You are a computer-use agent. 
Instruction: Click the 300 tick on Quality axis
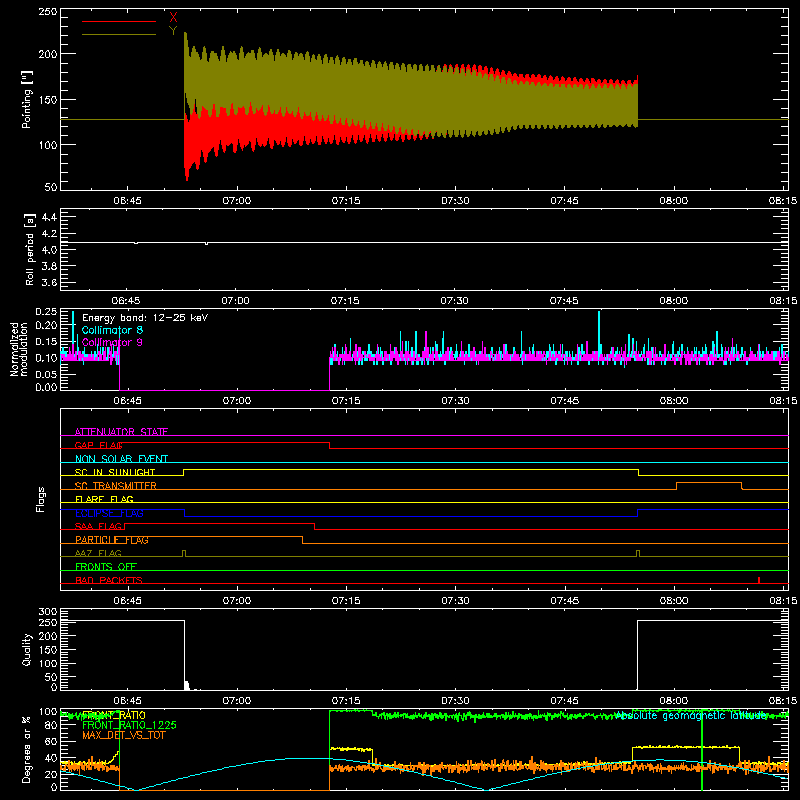tap(47, 612)
